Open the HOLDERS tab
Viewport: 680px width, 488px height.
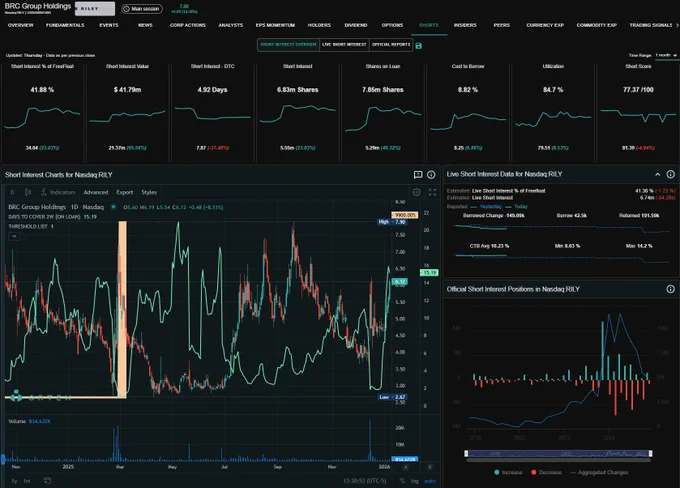(319, 25)
